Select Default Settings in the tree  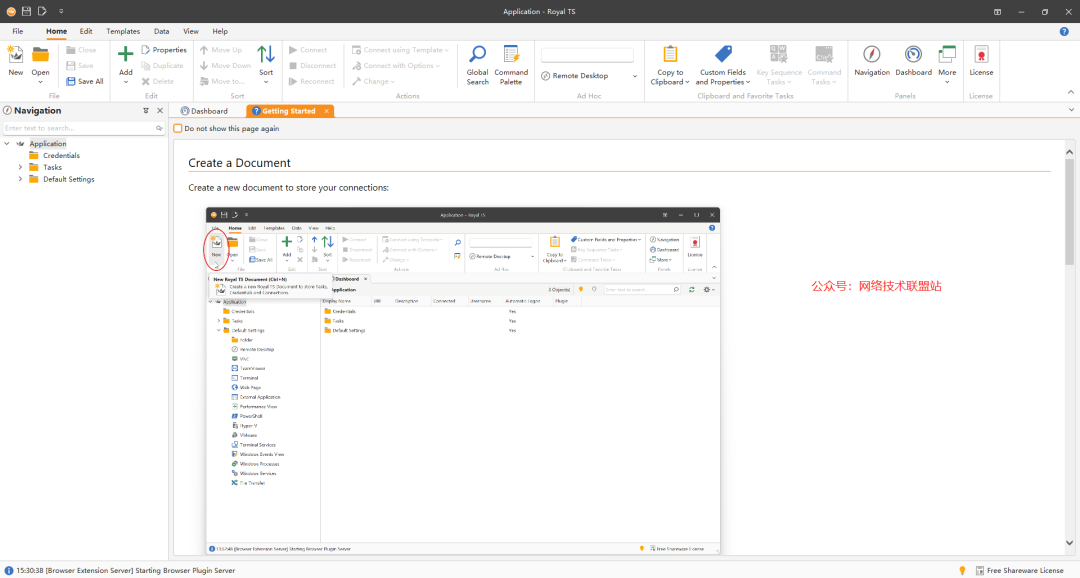tap(69, 179)
